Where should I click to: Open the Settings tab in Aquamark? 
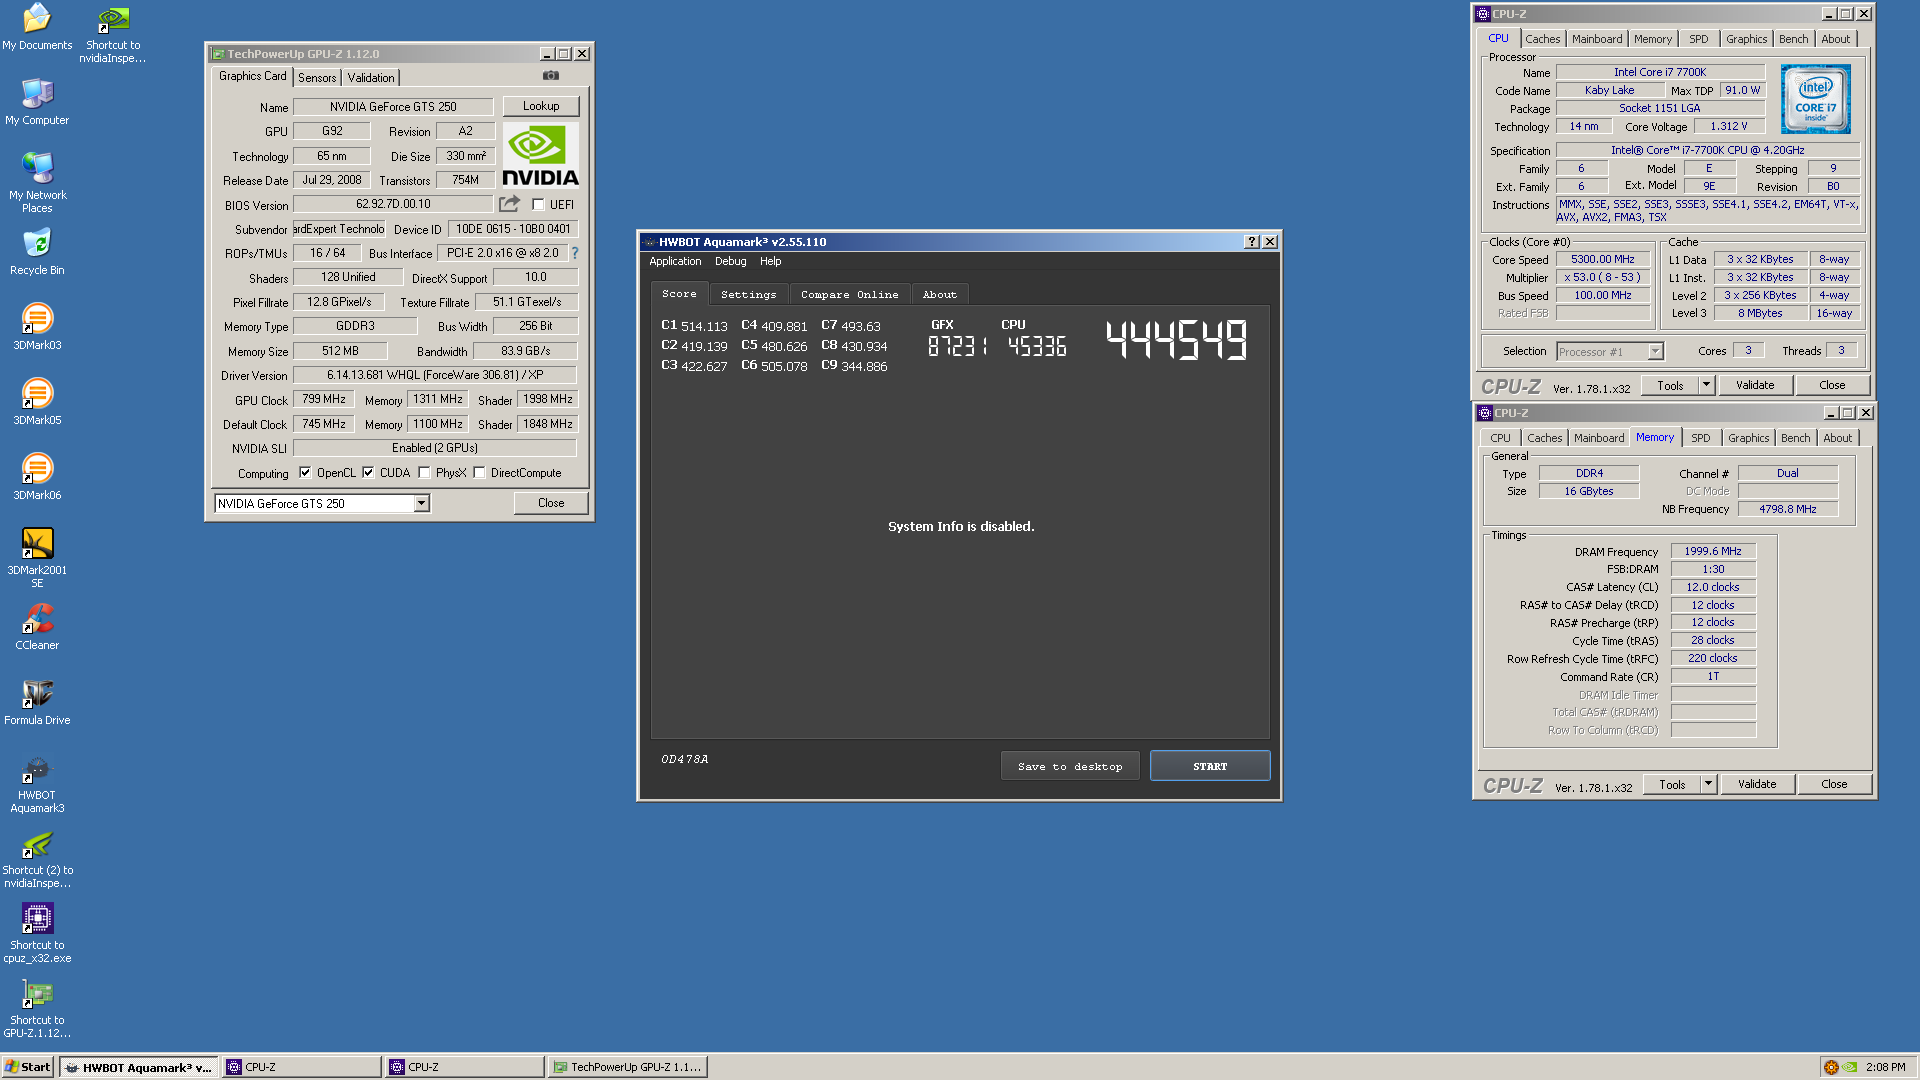point(748,294)
